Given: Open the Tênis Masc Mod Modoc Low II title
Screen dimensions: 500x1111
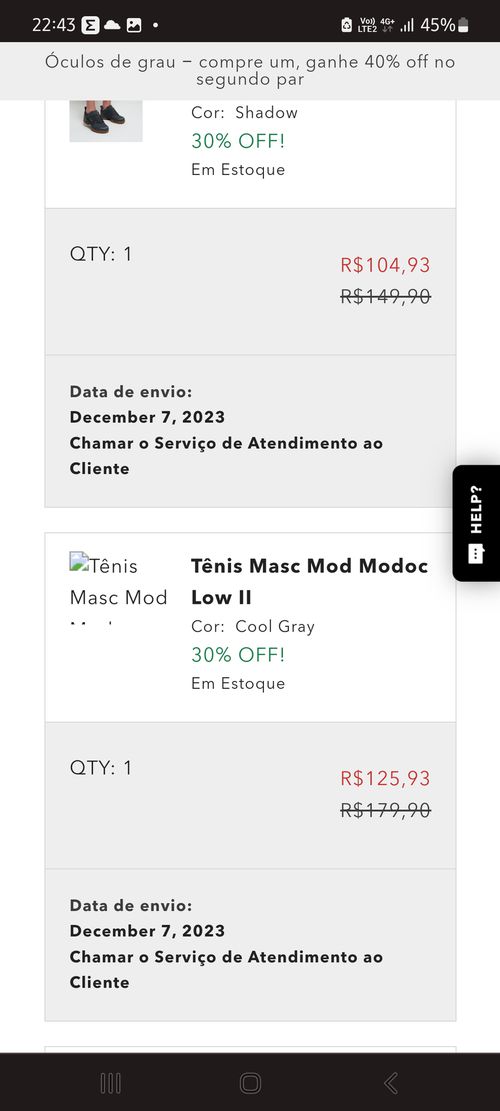Looking at the screenshot, I should (x=309, y=582).
